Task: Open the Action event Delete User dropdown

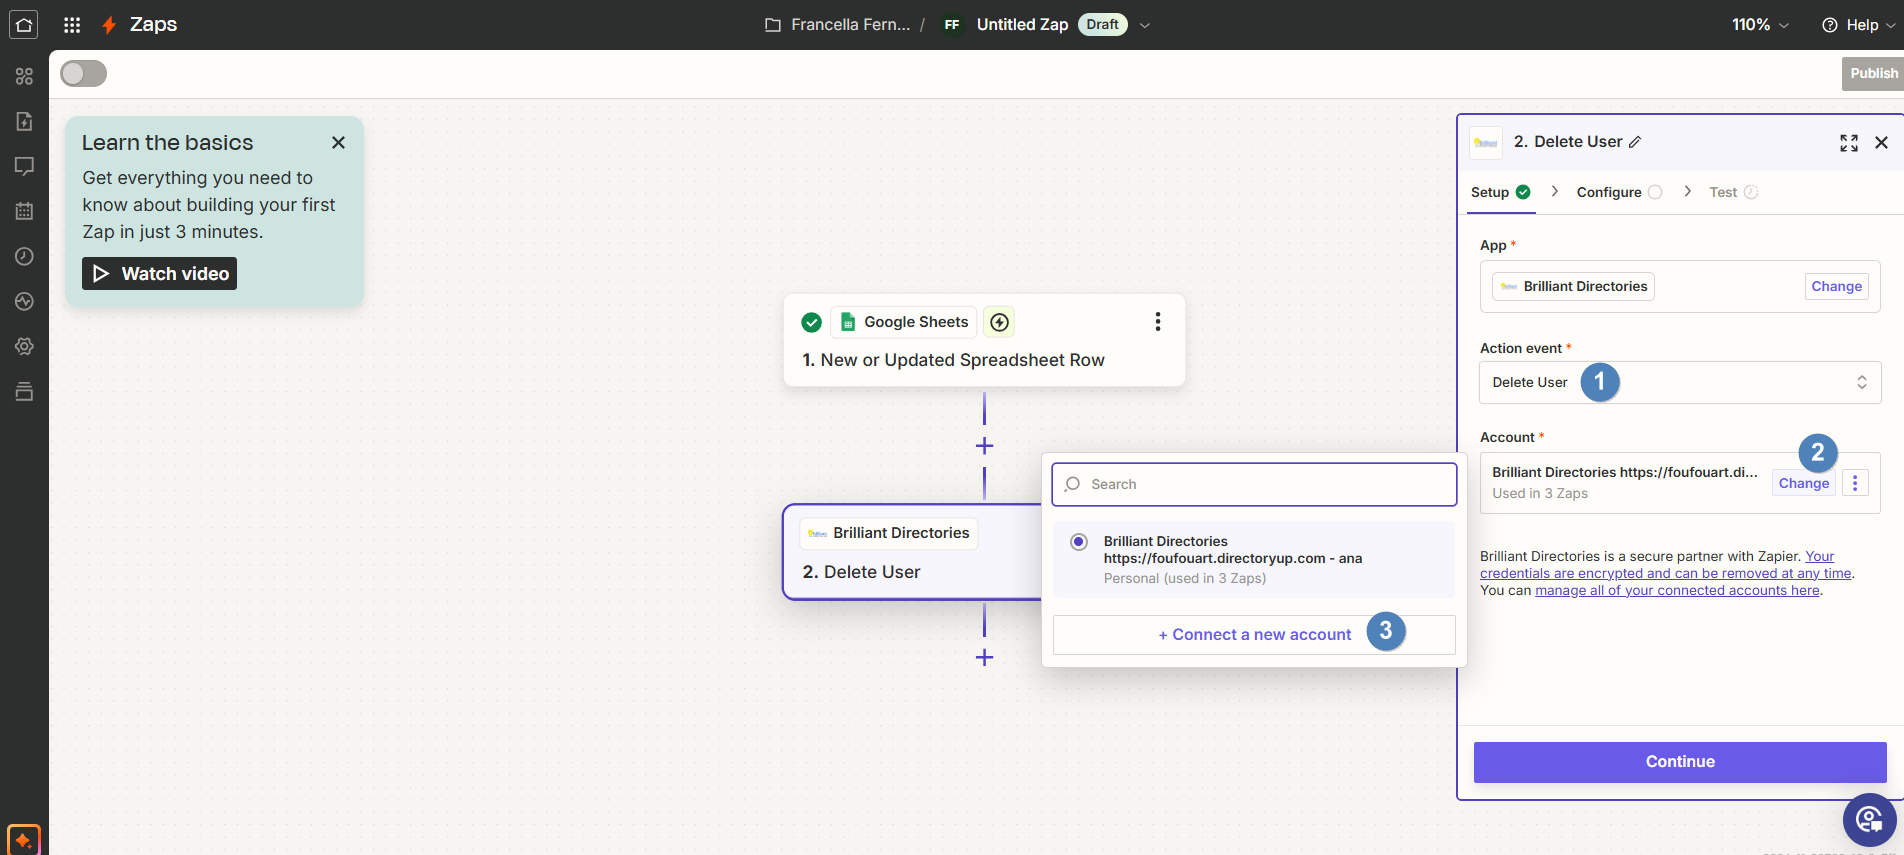Action: [1680, 382]
